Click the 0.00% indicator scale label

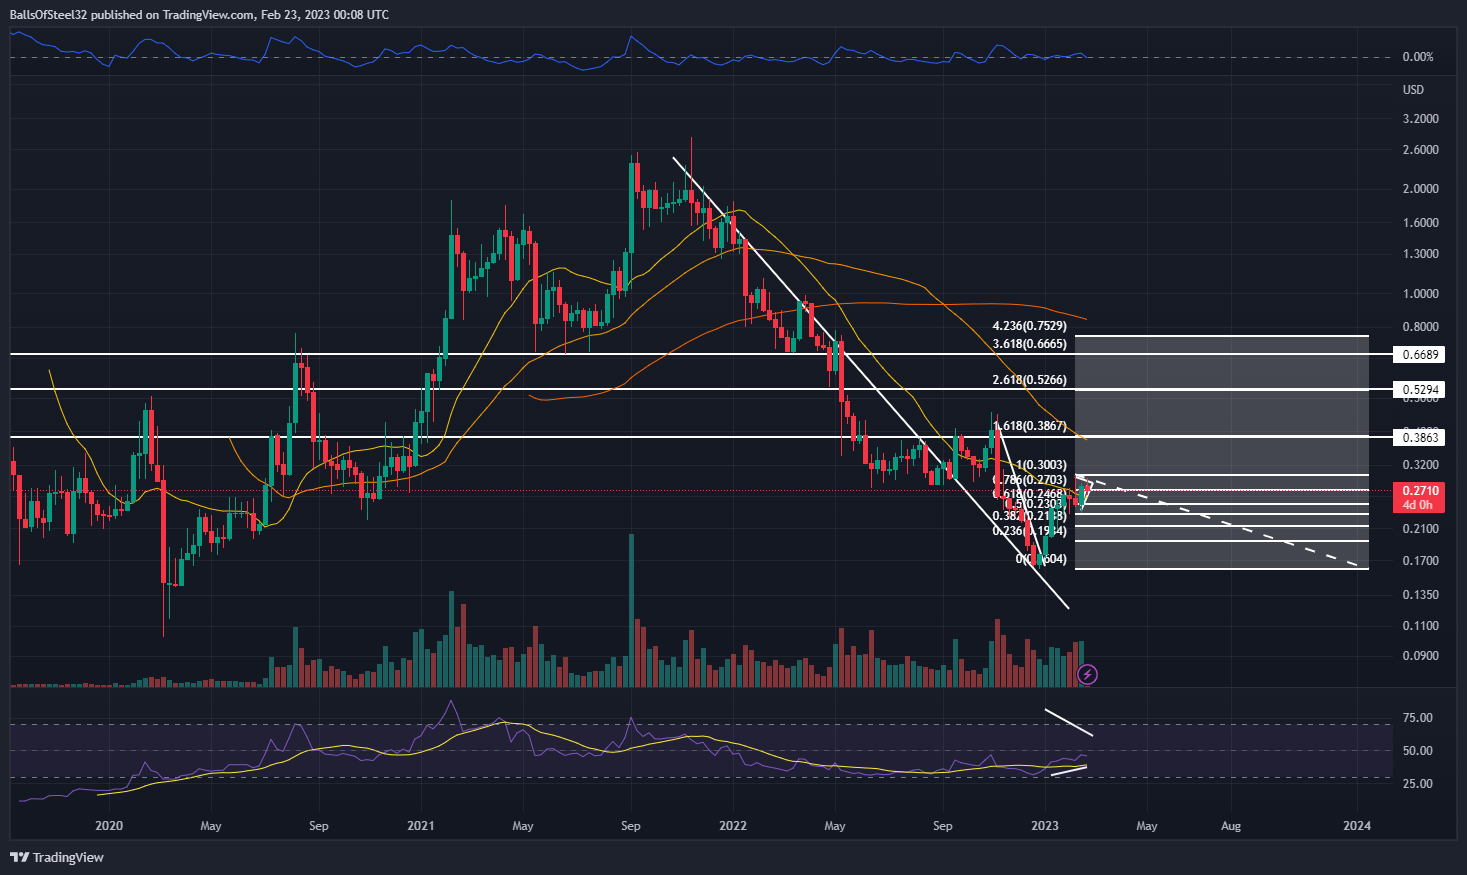click(1418, 57)
